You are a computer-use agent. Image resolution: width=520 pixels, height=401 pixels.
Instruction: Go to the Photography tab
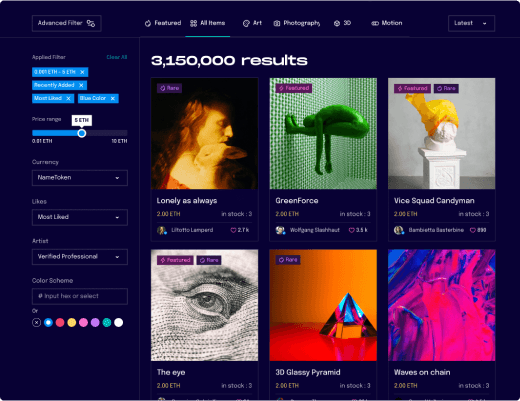click(x=297, y=23)
